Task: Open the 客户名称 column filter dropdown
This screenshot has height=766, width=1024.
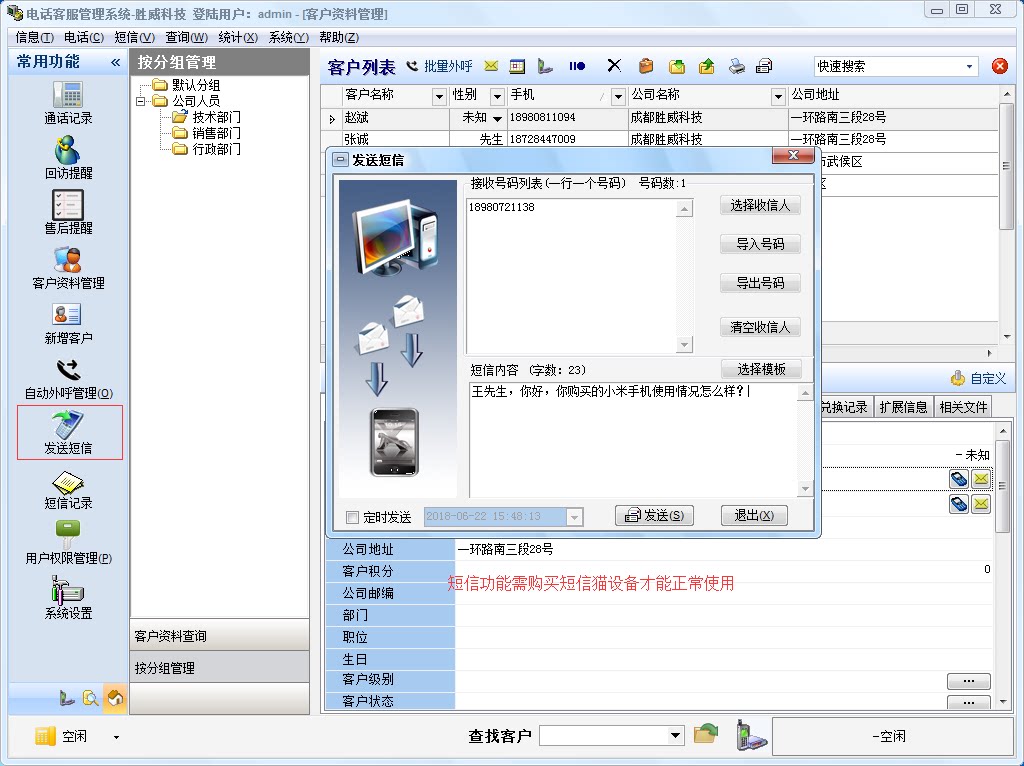Action: [438, 96]
